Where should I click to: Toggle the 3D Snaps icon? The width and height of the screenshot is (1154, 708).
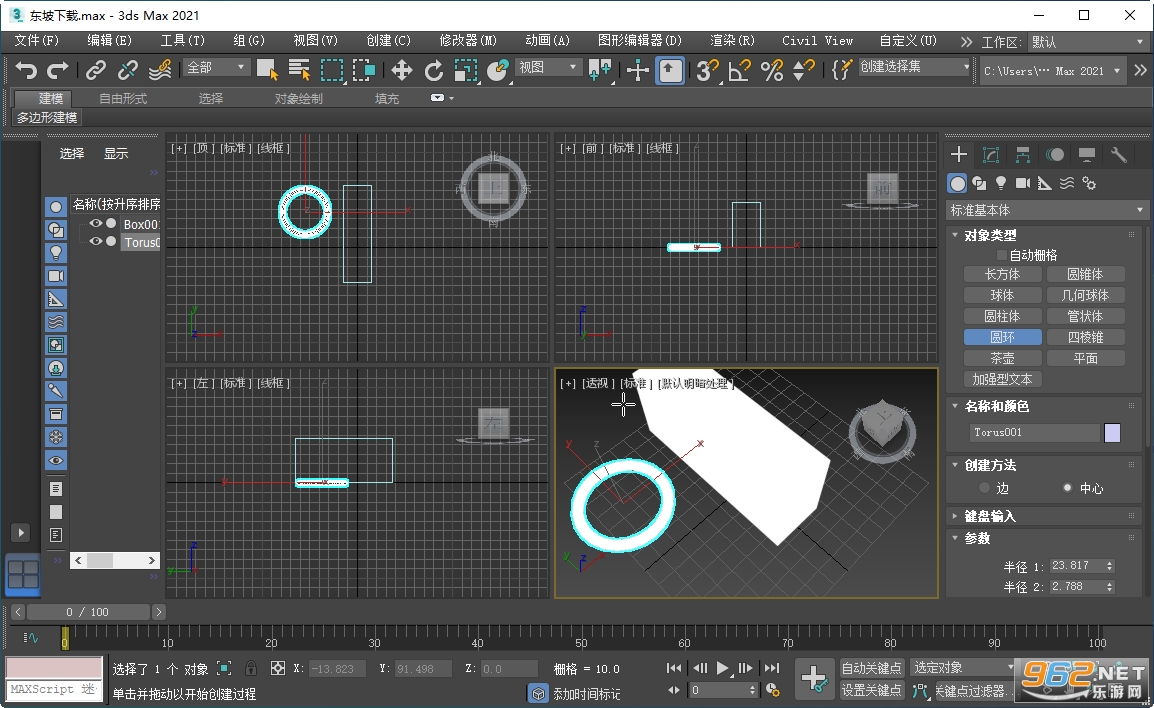pos(707,71)
